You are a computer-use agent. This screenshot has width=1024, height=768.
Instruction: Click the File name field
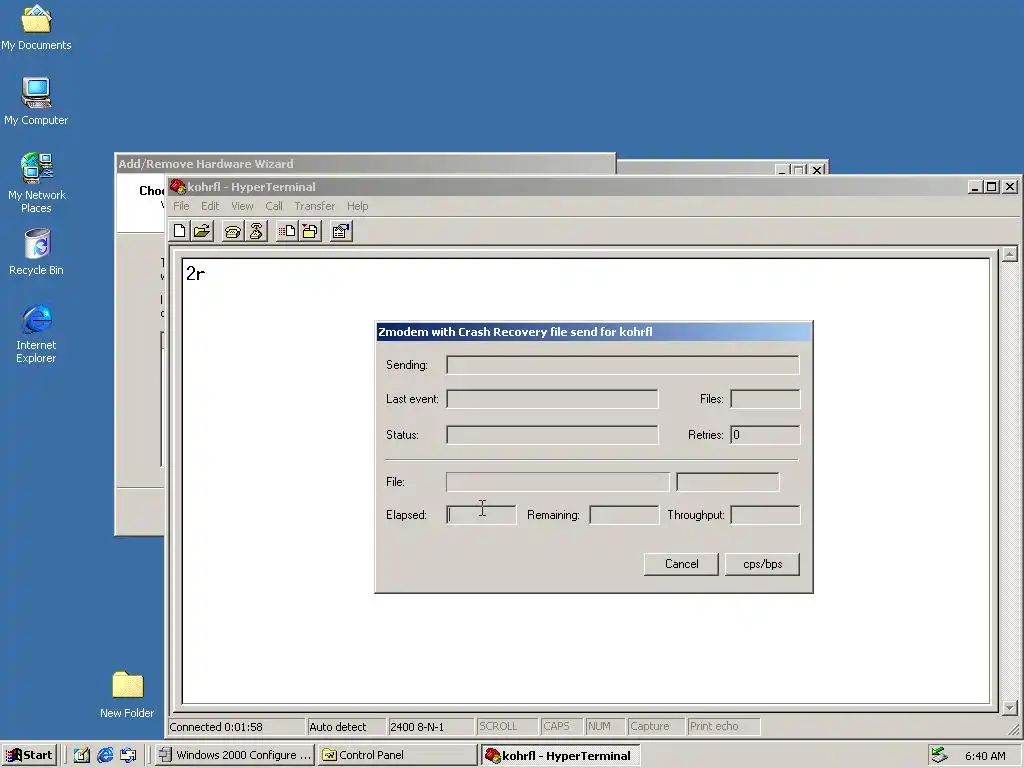coord(557,482)
